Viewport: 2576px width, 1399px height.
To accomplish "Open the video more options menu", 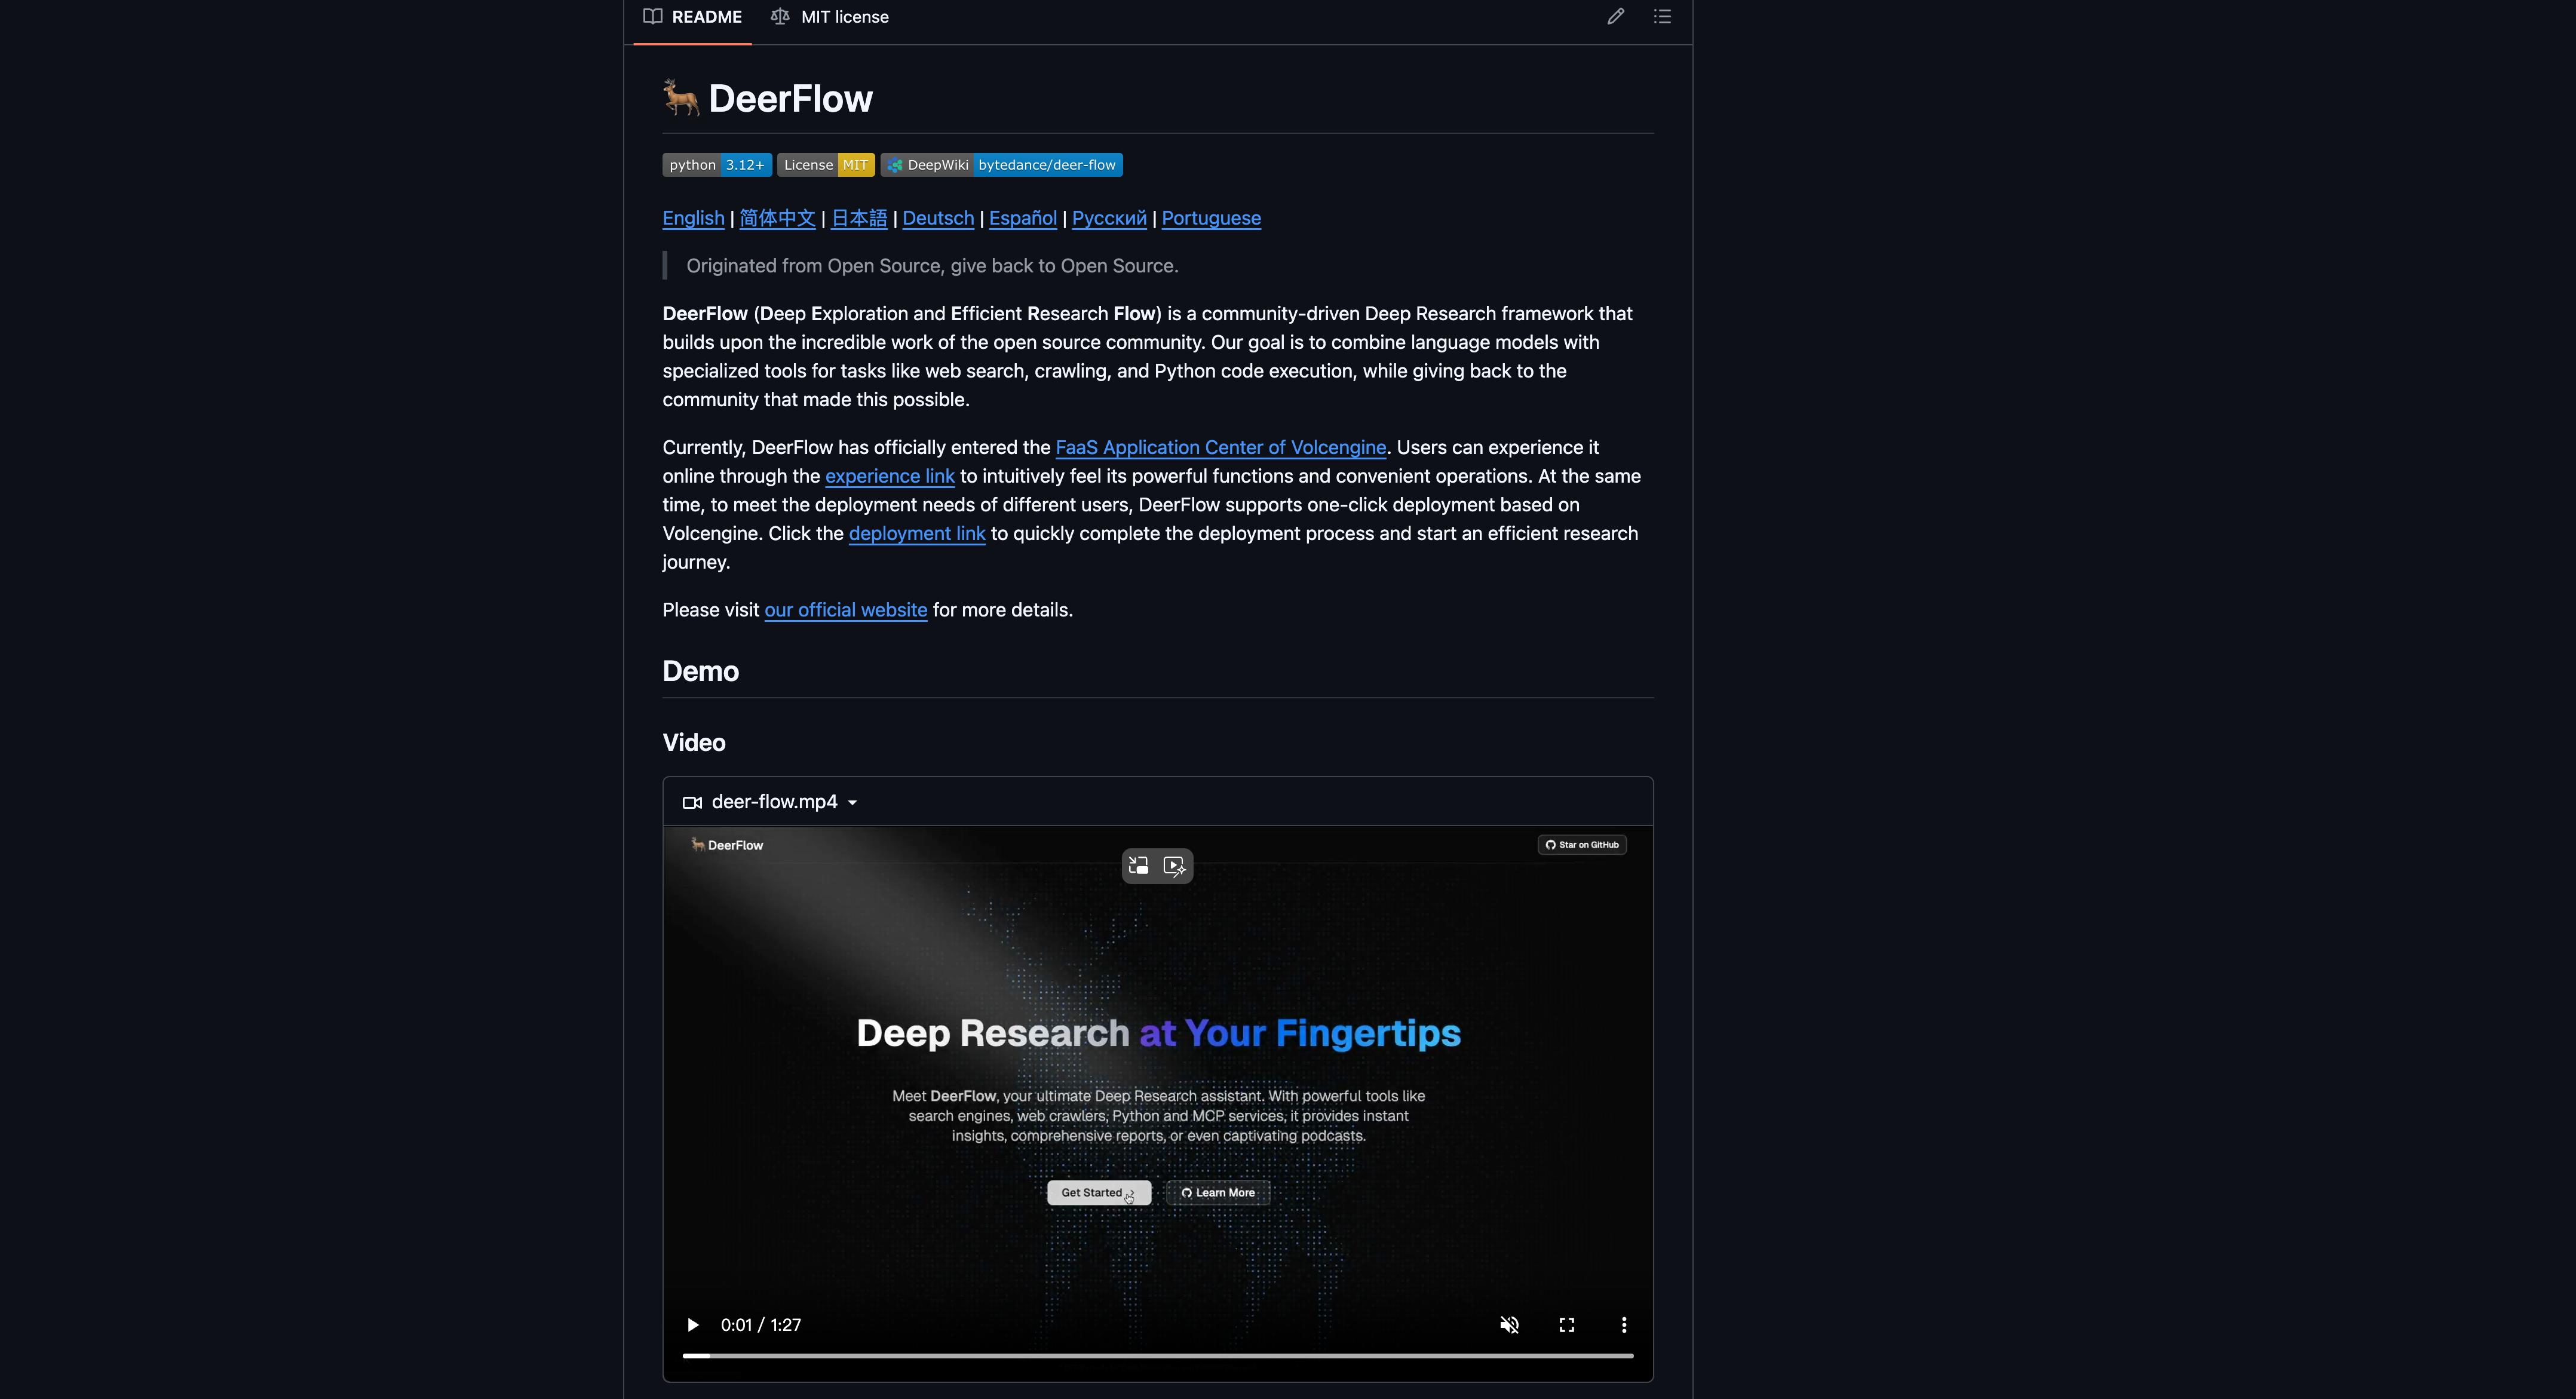I will coord(1624,1325).
